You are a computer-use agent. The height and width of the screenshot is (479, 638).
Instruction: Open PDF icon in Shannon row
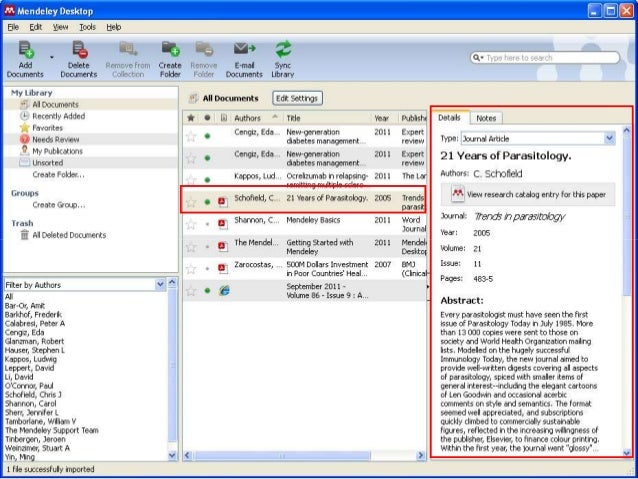coord(223,223)
